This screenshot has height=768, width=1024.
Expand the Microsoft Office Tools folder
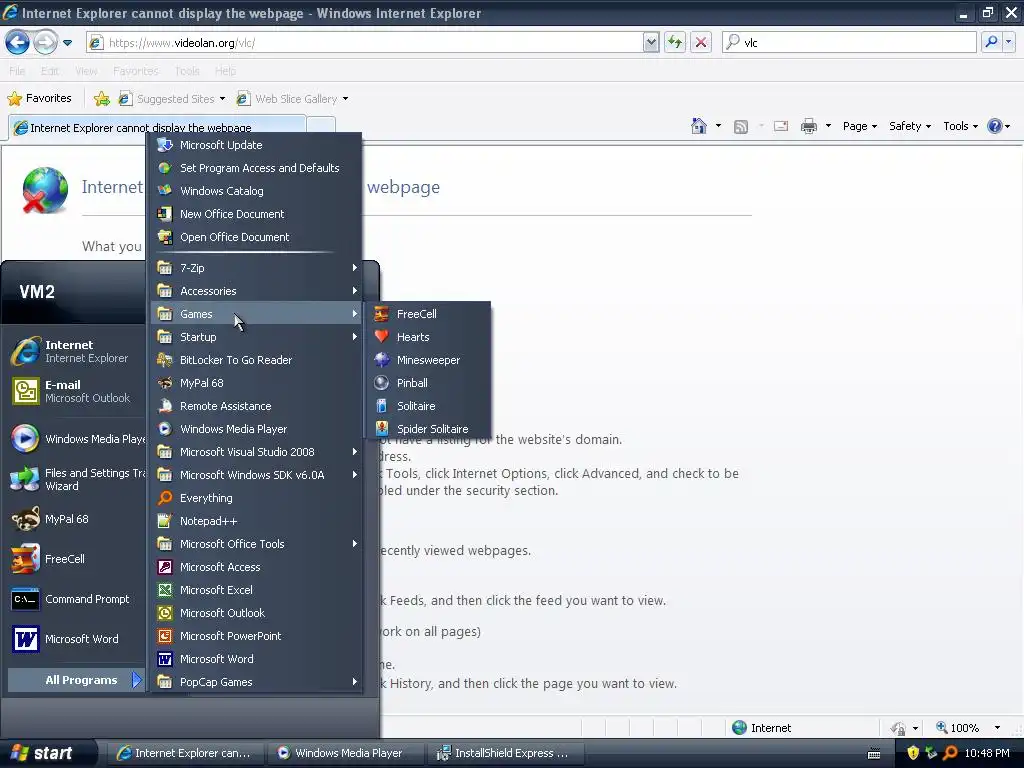(x=257, y=544)
